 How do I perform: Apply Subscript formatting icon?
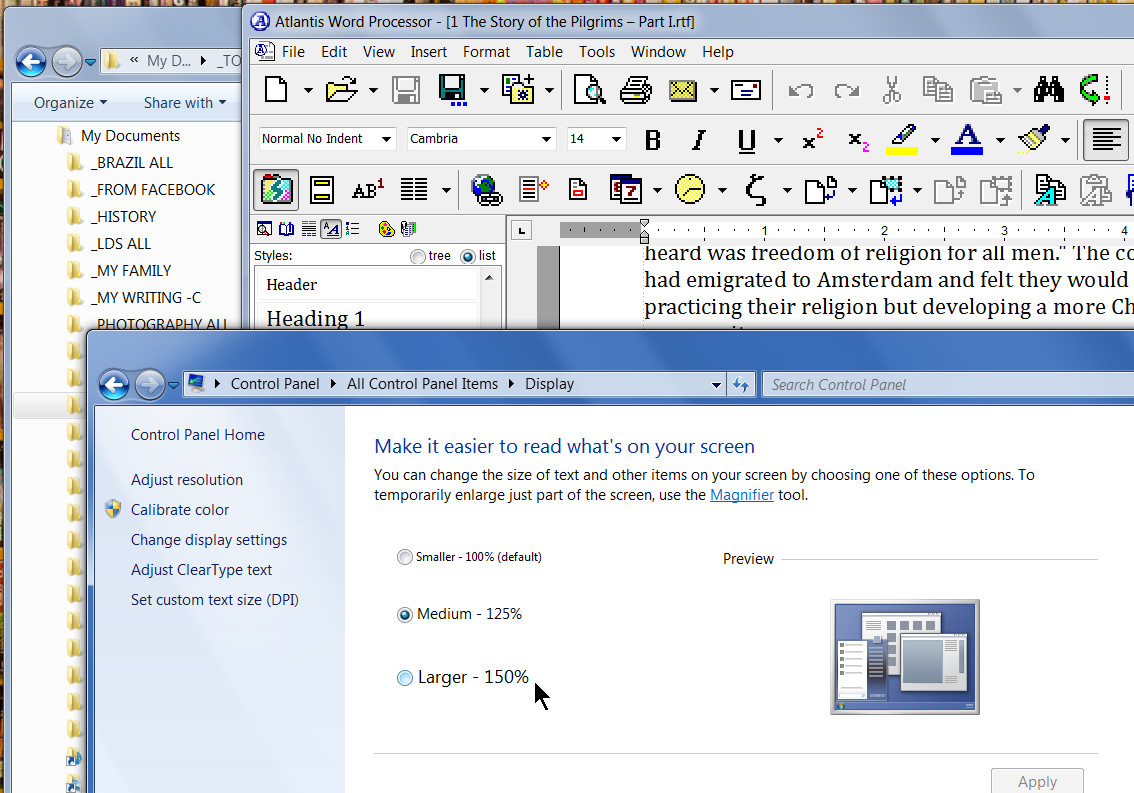858,140
